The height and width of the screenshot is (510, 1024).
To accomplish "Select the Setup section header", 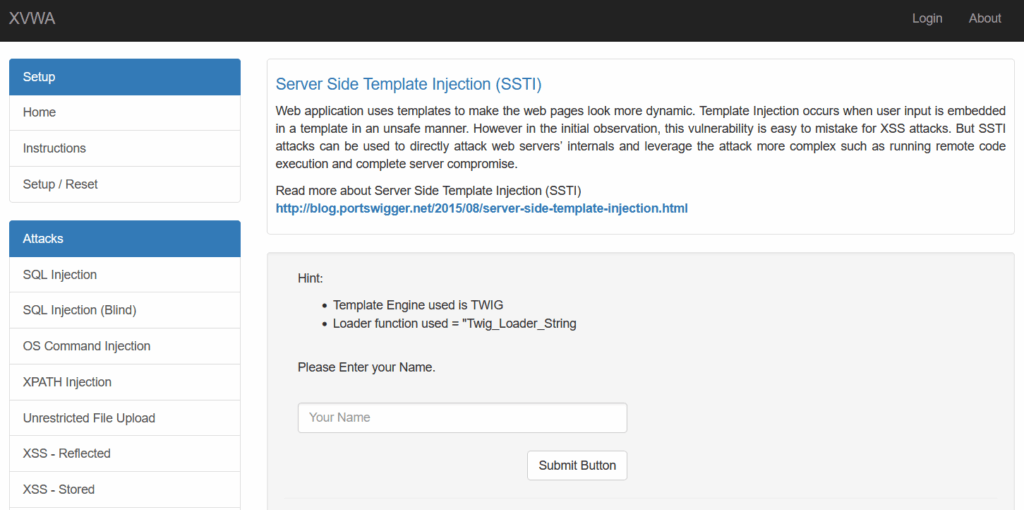I will pos(124,77).
